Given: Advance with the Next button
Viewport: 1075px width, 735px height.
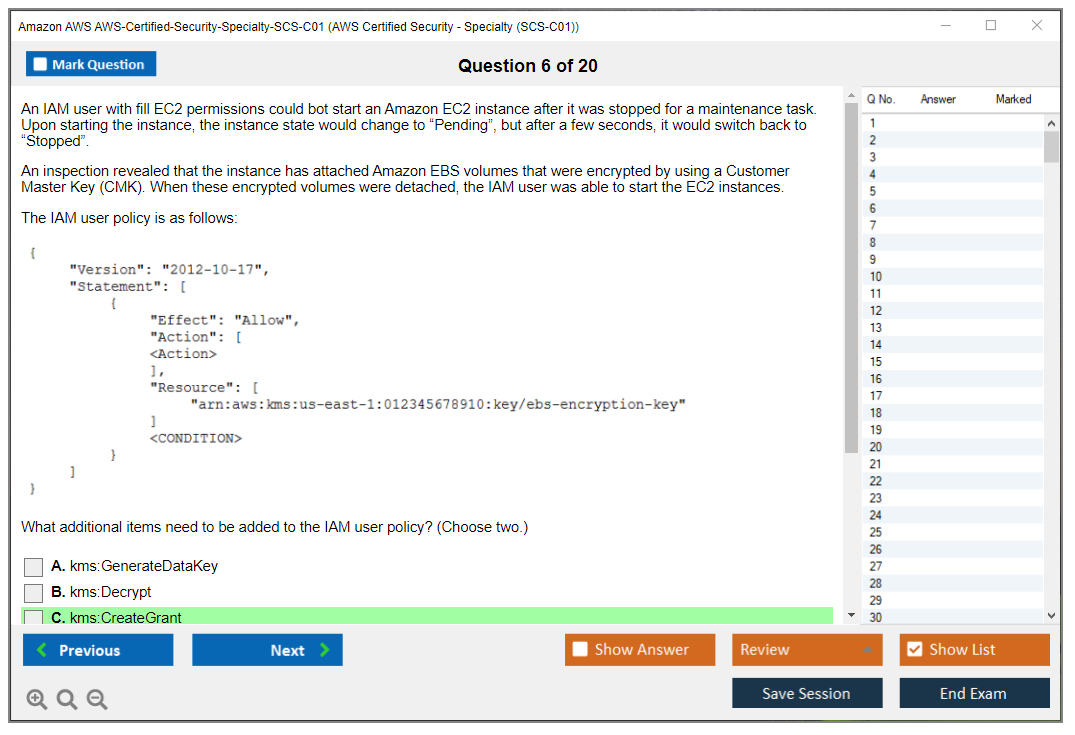Looking at the screenshot, I should tap(267, 650).
